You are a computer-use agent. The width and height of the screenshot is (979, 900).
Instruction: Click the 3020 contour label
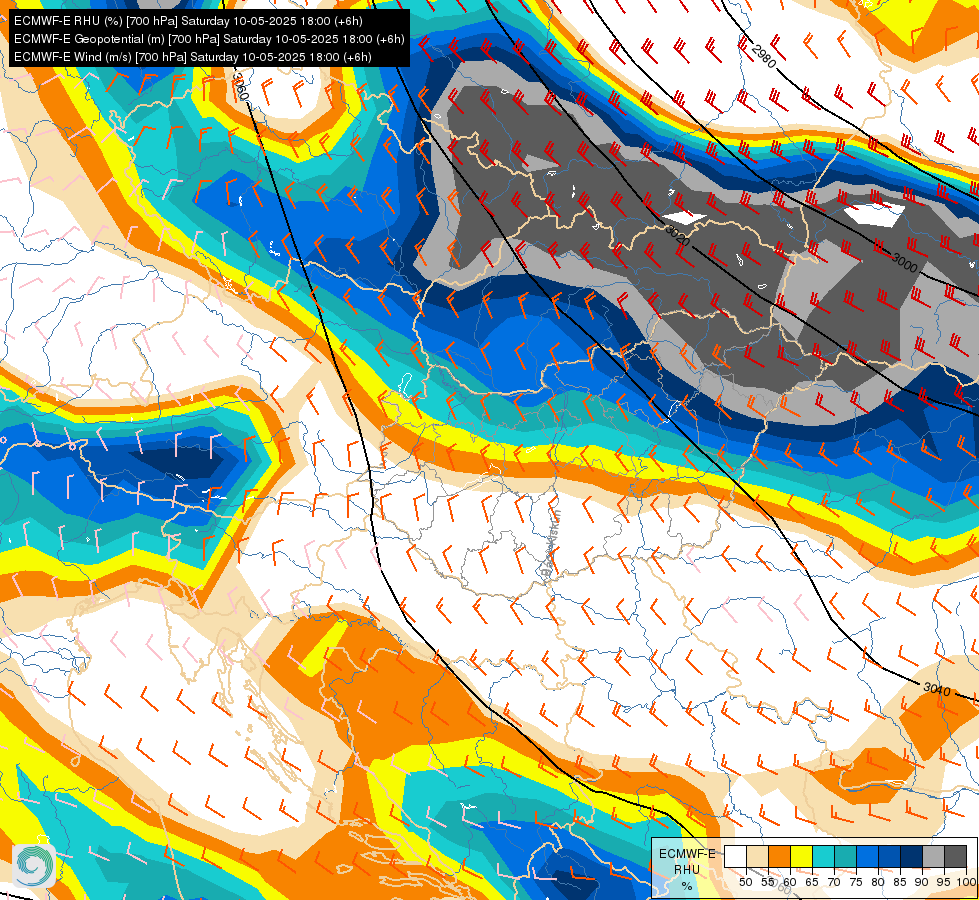pyautogui.click(x=677, y=235)
